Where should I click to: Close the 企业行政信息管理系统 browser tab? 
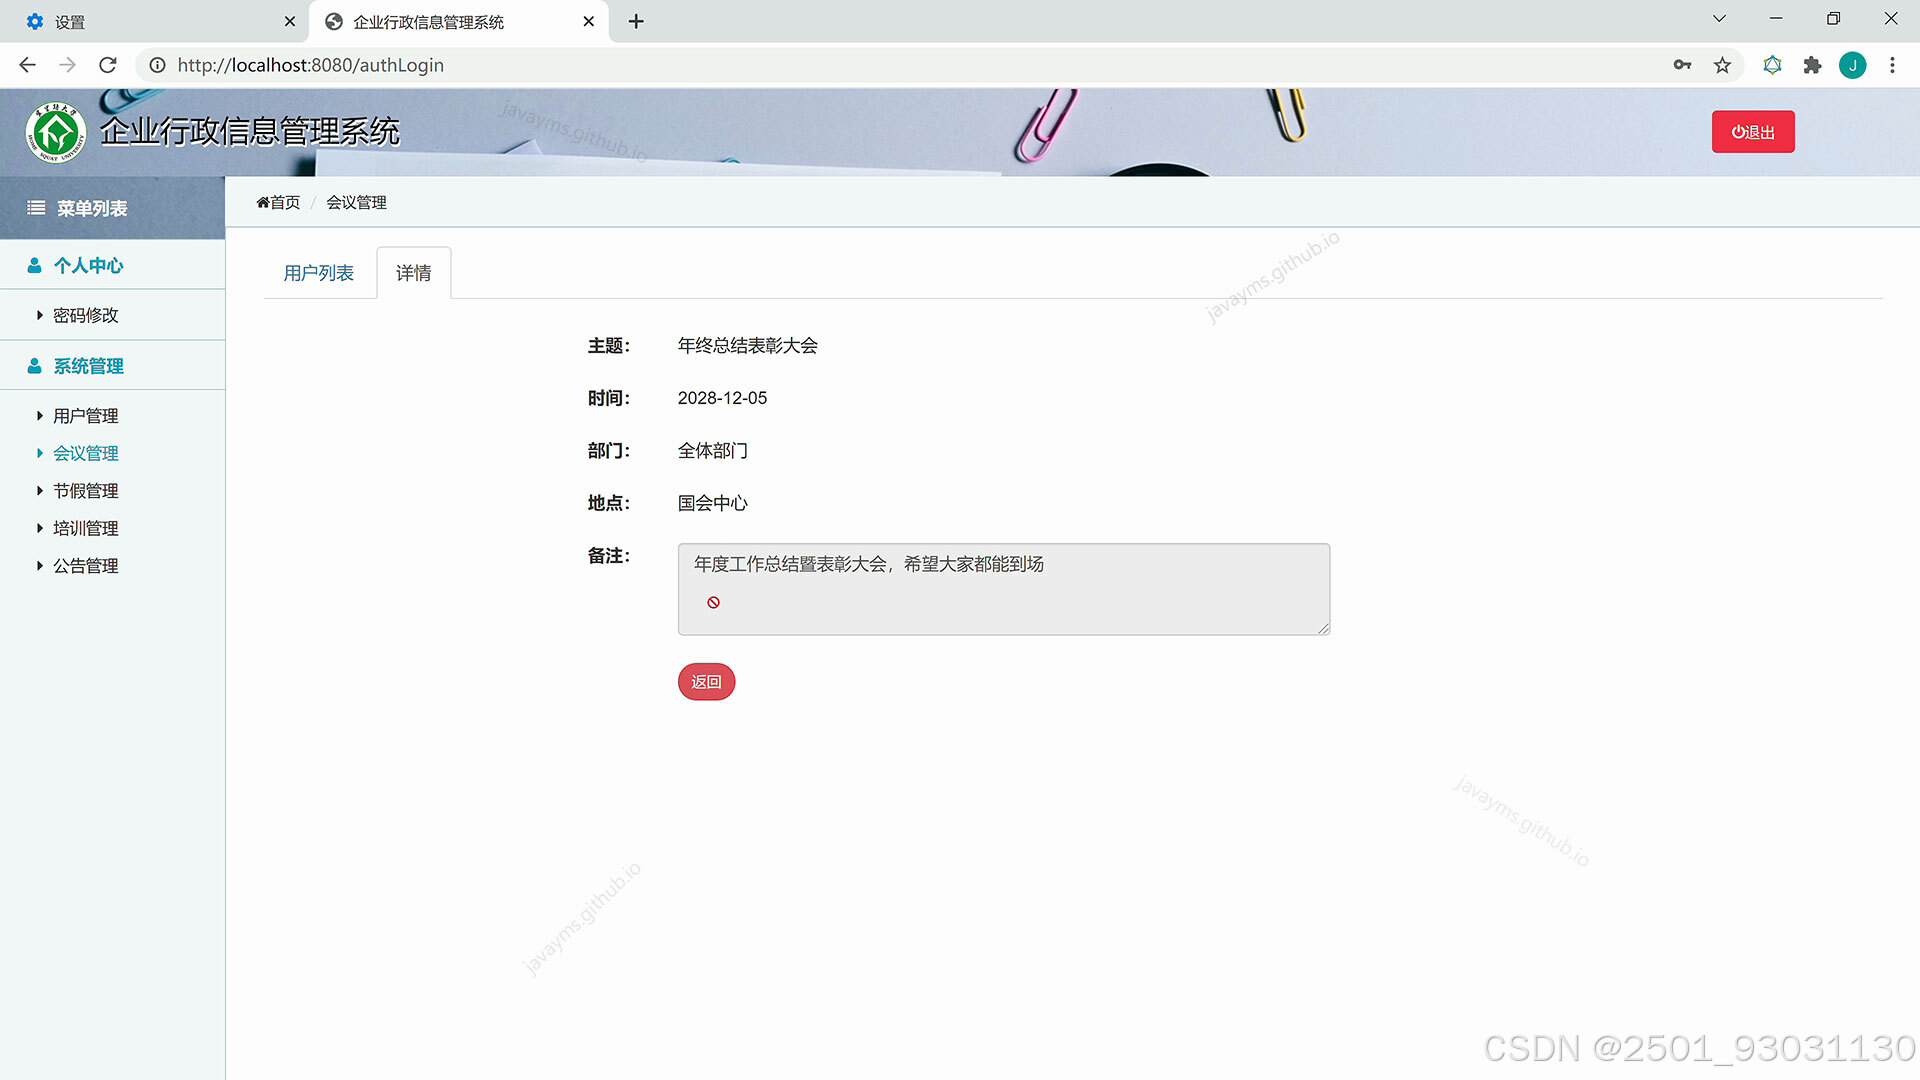[x=589, y=21]
